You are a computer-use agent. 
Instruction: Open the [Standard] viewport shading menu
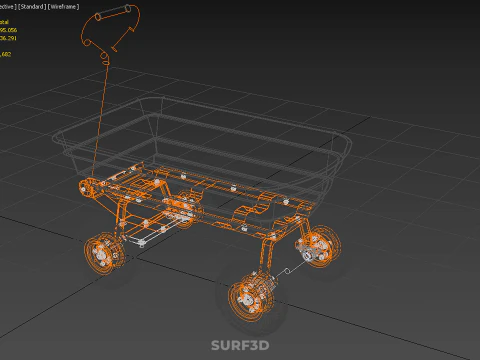point(32,7)
